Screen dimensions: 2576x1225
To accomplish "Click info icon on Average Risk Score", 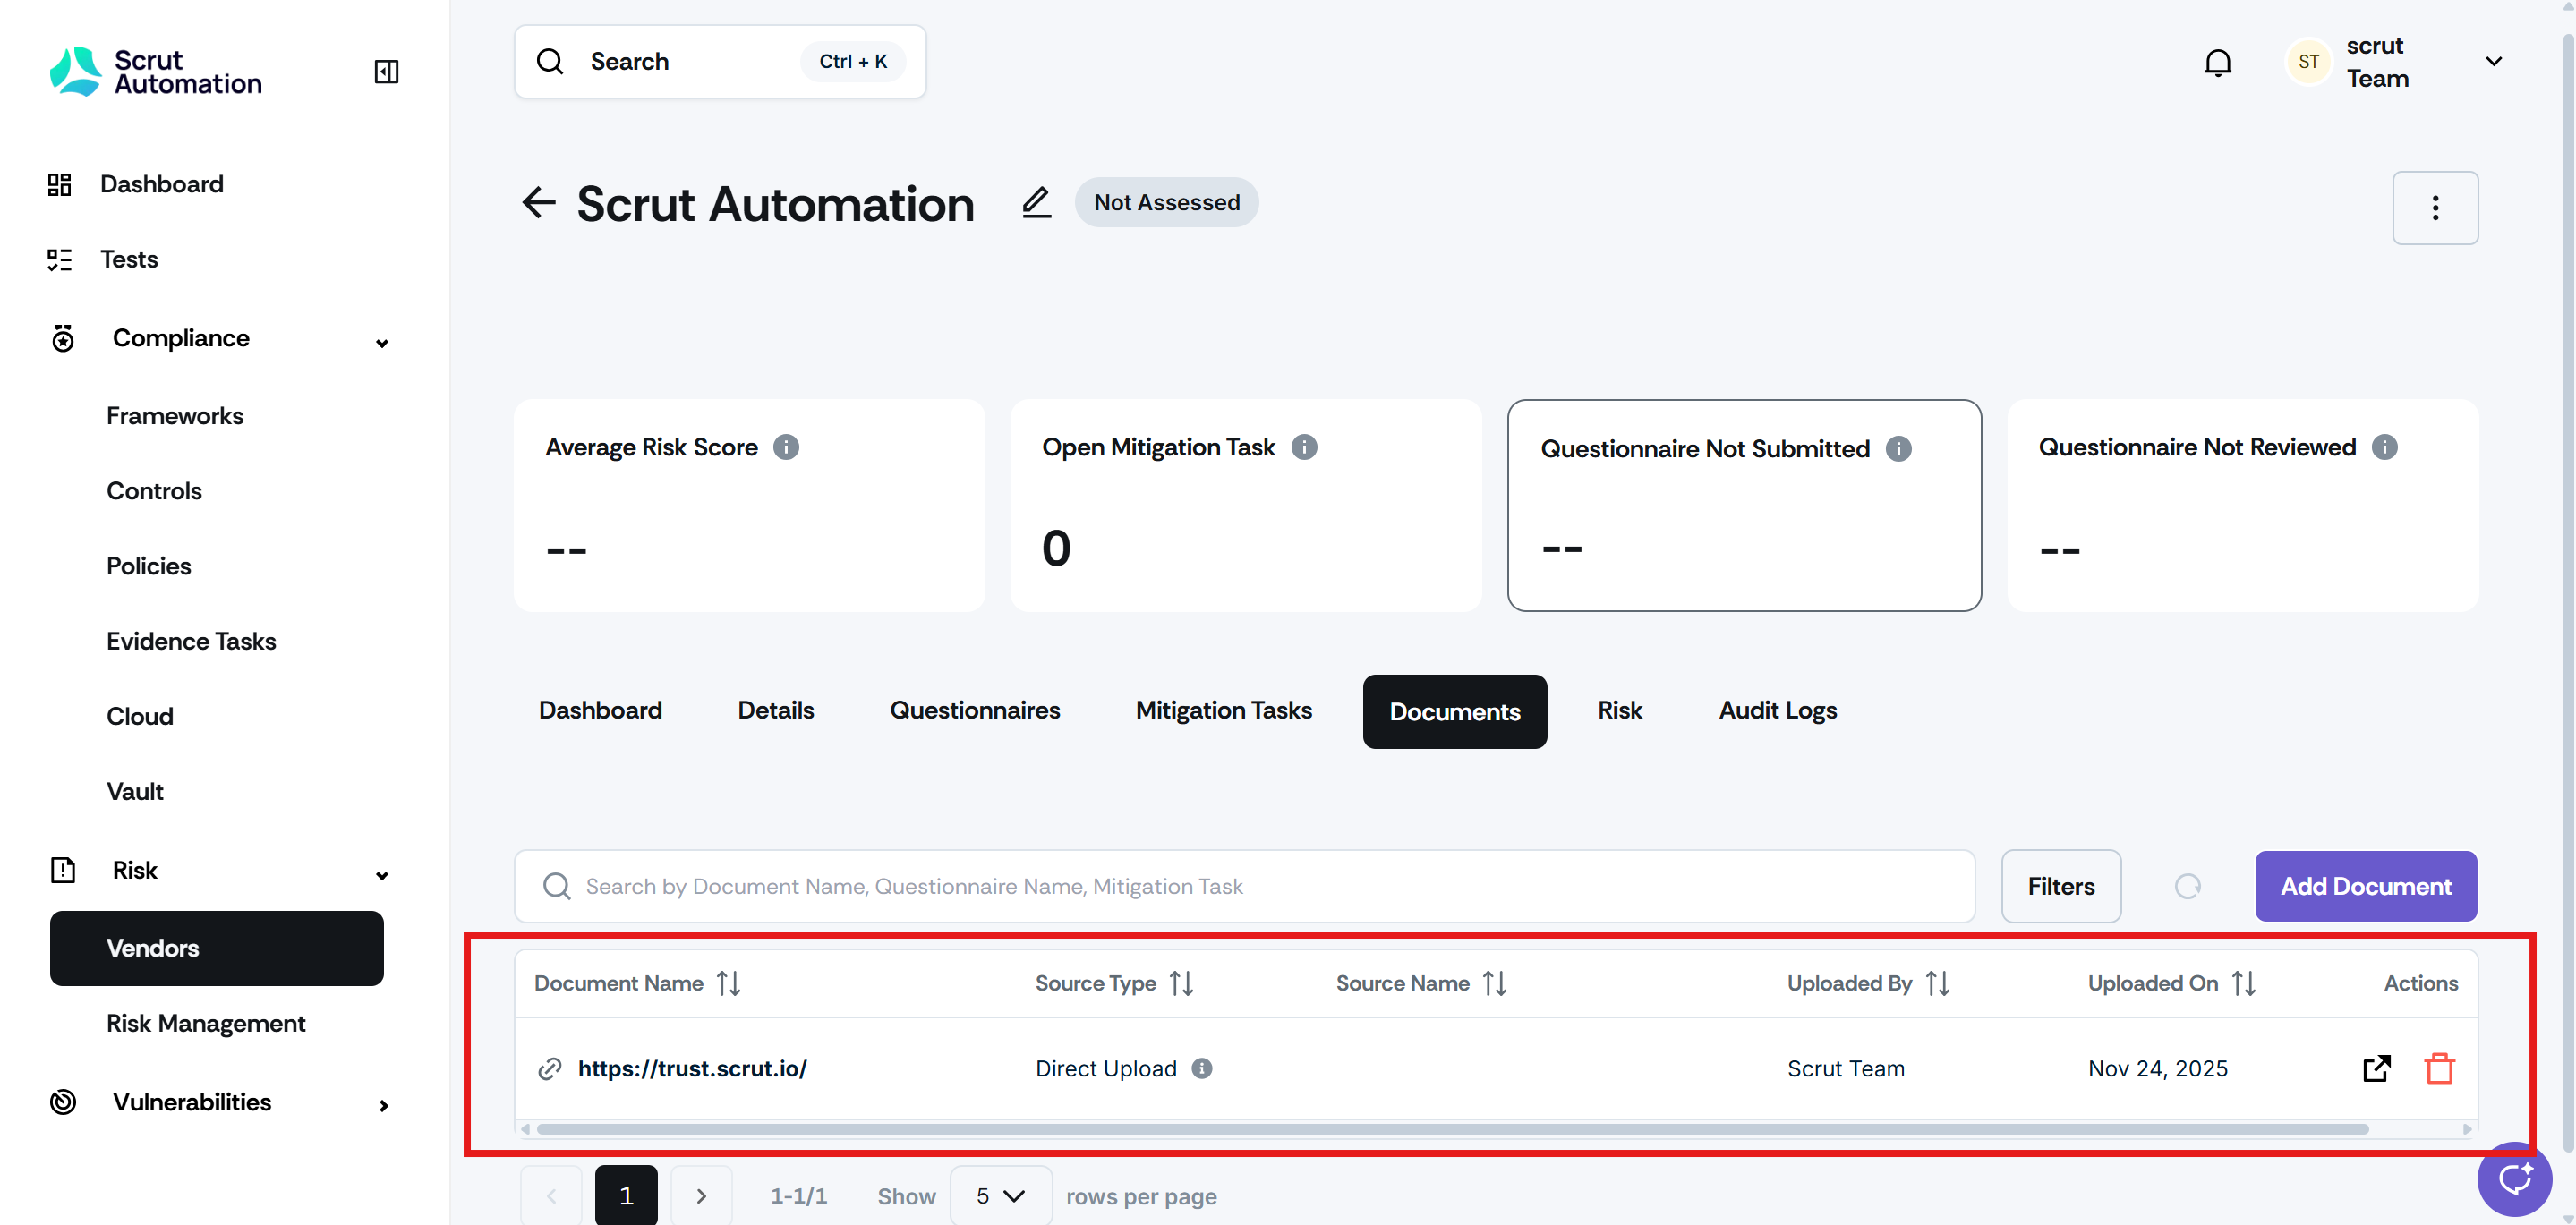I will (786, 447).
